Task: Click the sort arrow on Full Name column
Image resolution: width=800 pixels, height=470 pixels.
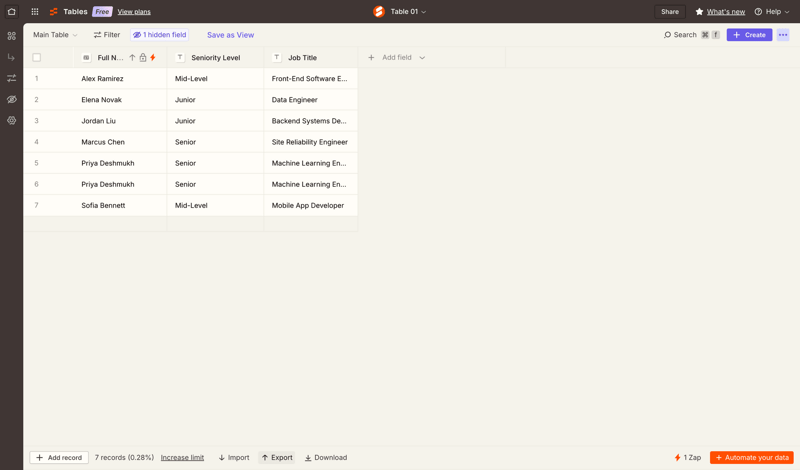Action: click(132, 58)
